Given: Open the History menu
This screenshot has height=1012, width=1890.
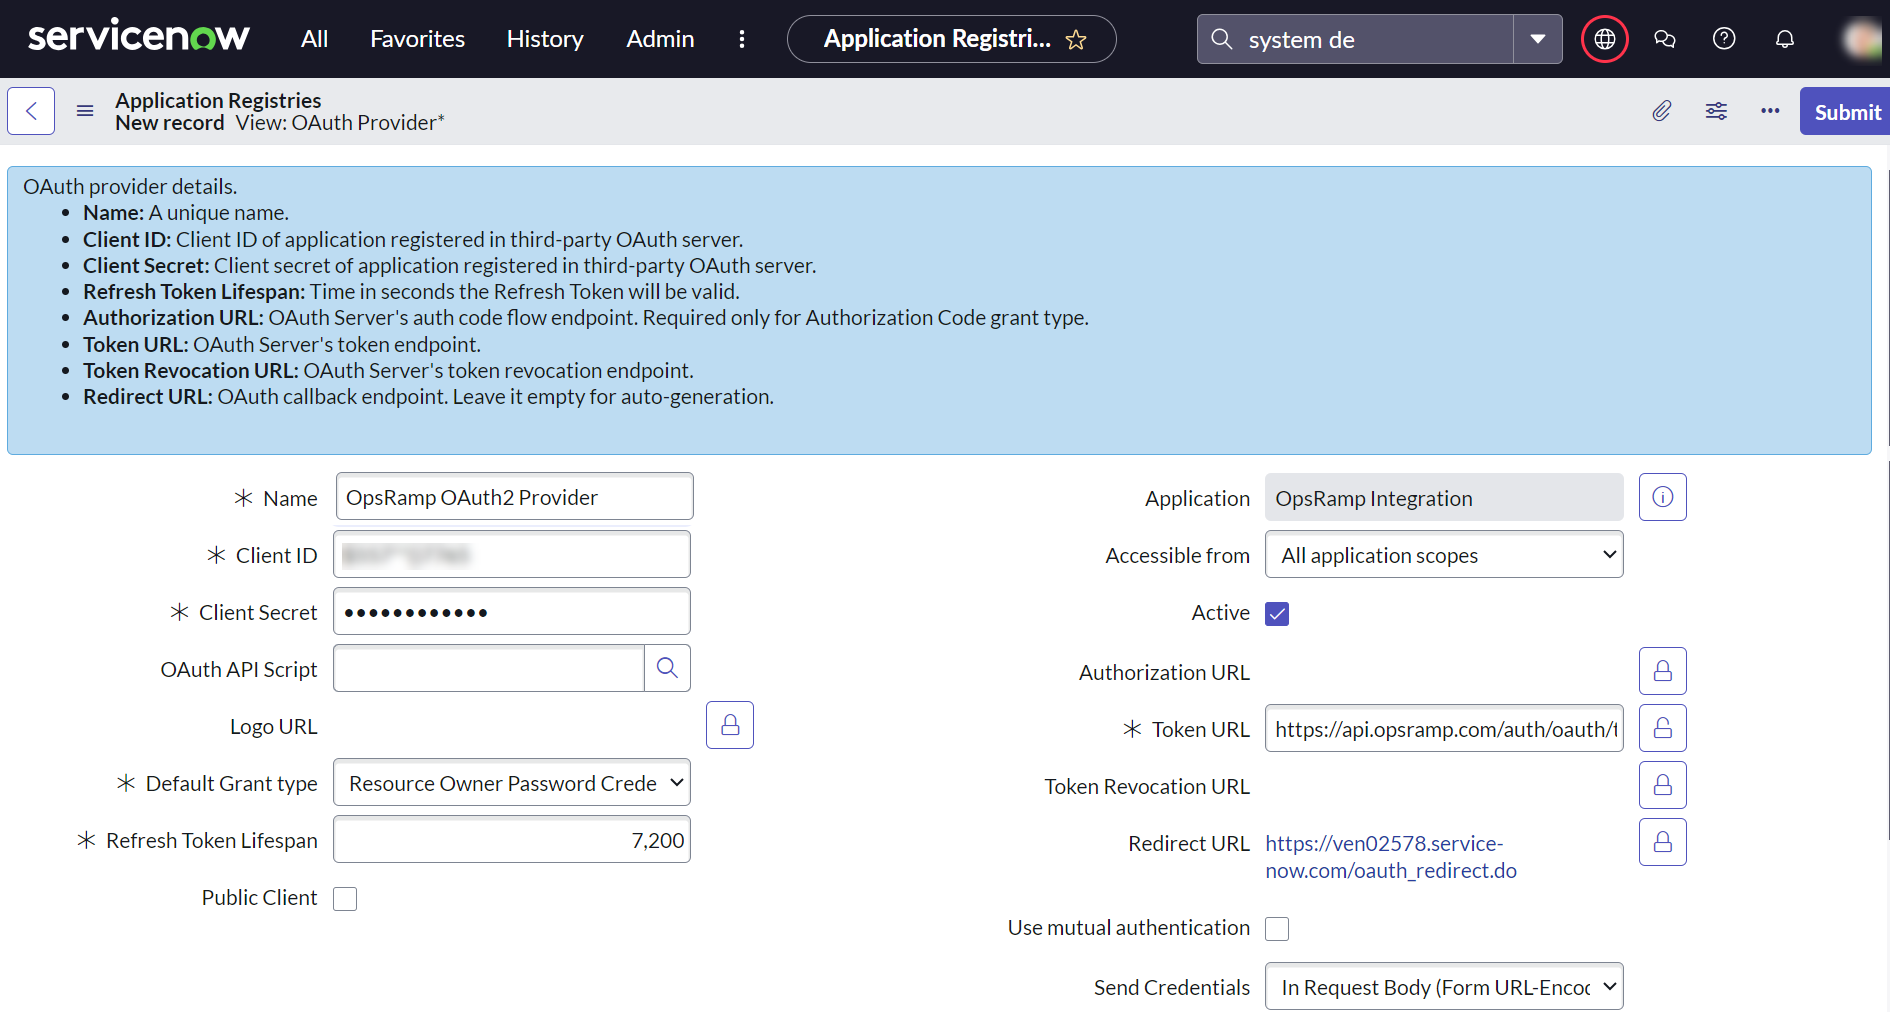Looking at the screenshot, I should pyautogui.click(x=545, y=39).
